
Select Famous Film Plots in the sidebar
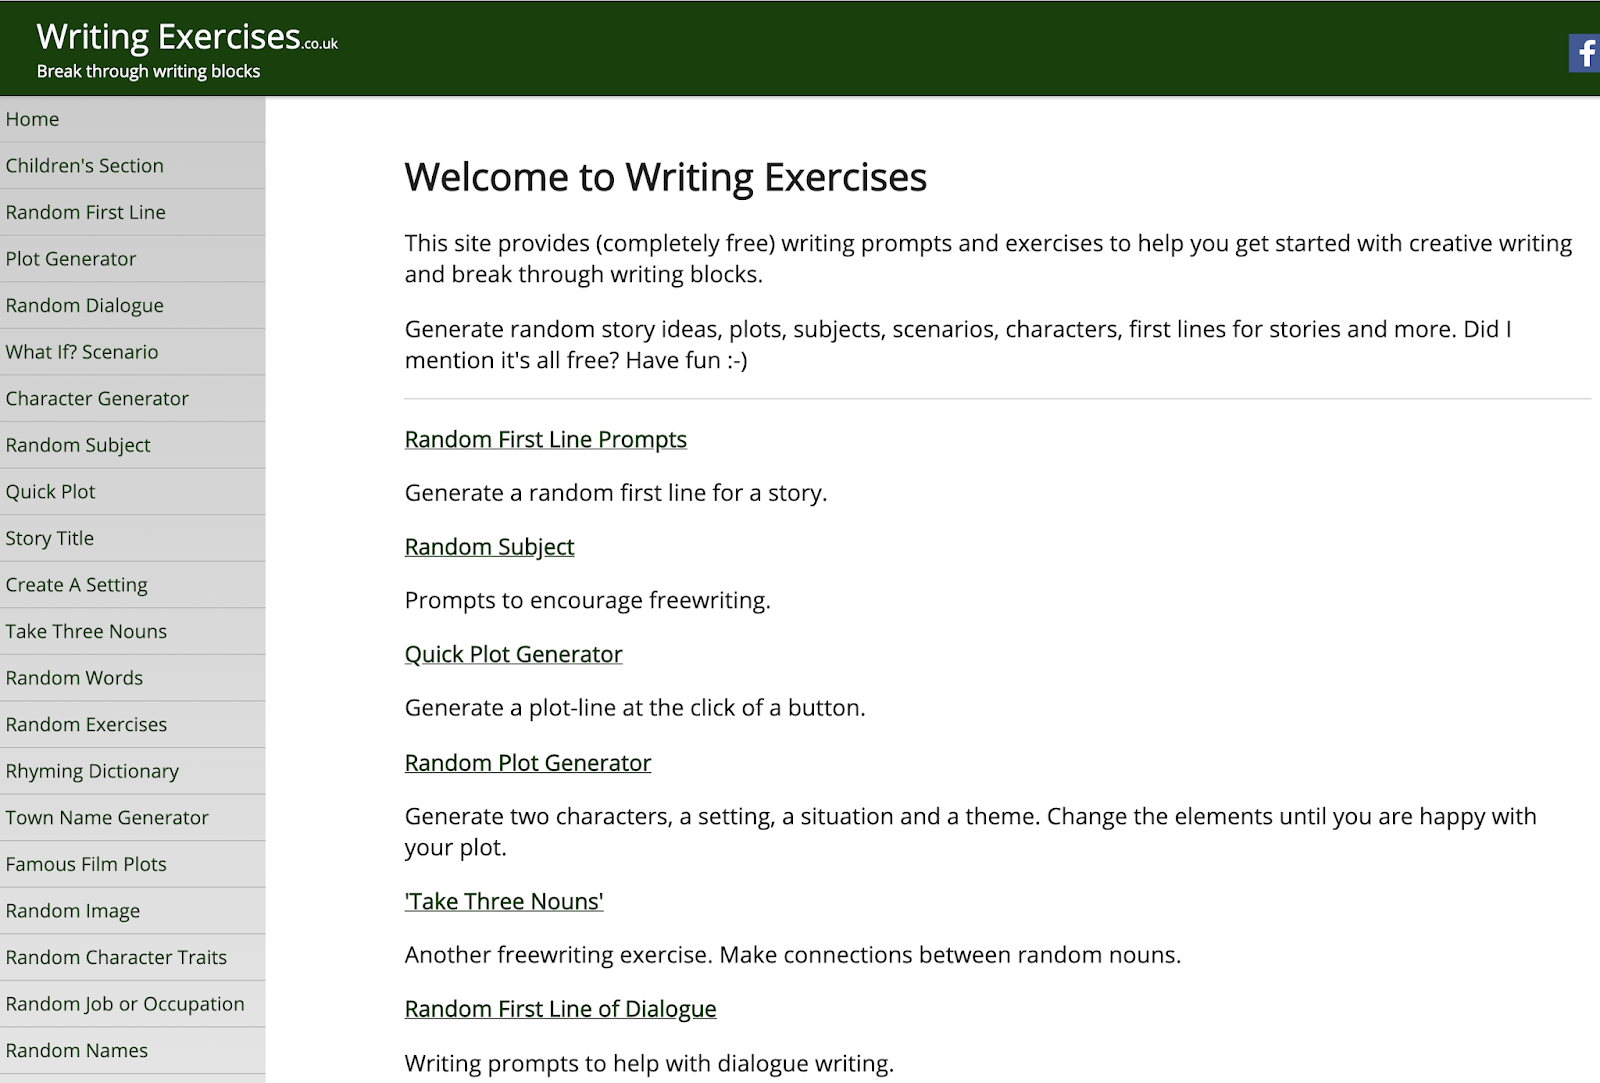[87, 864]
